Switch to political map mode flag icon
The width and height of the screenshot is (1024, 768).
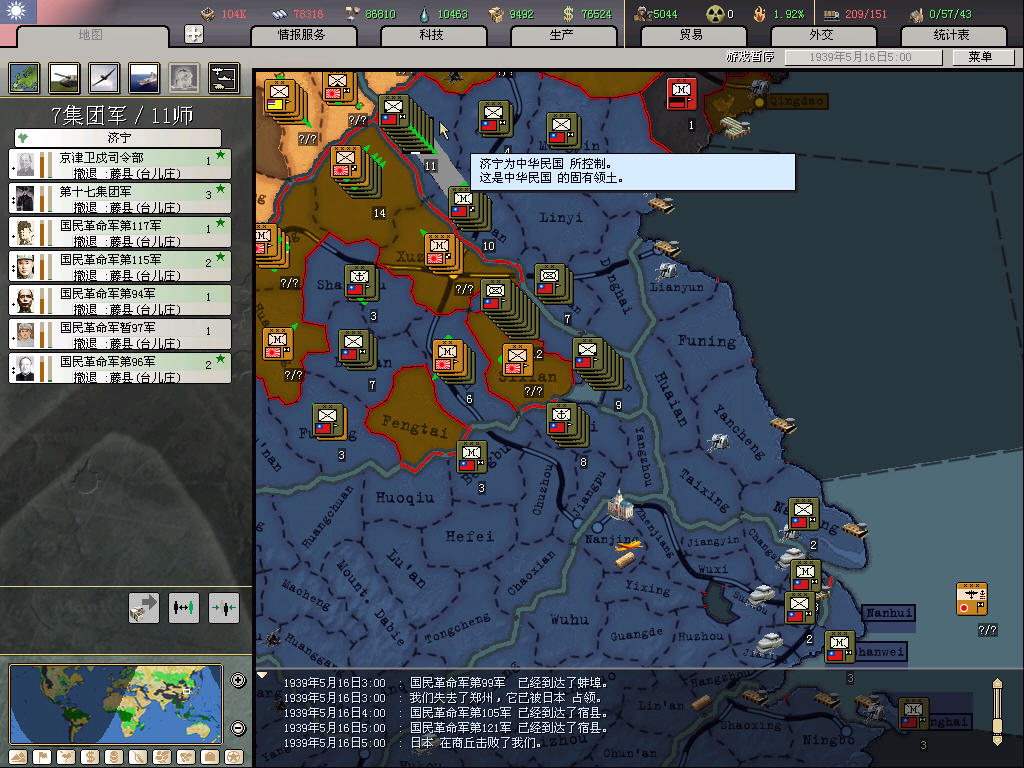pyautogui.click(x=42, y=757)
